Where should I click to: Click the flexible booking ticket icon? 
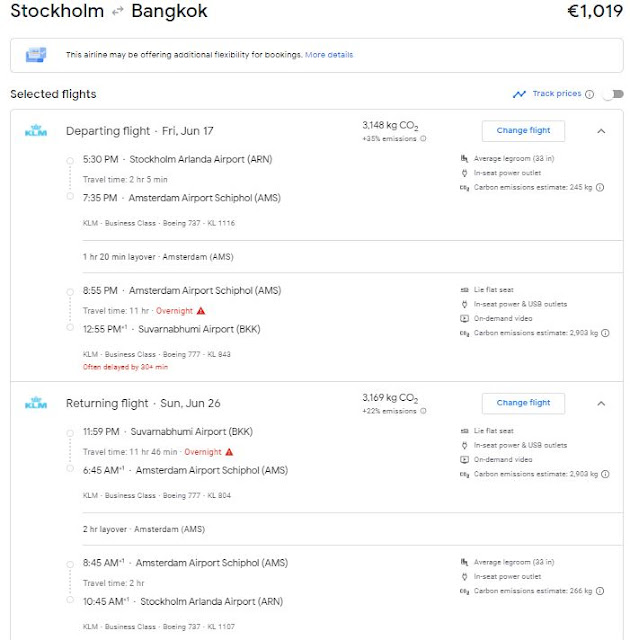36,54
